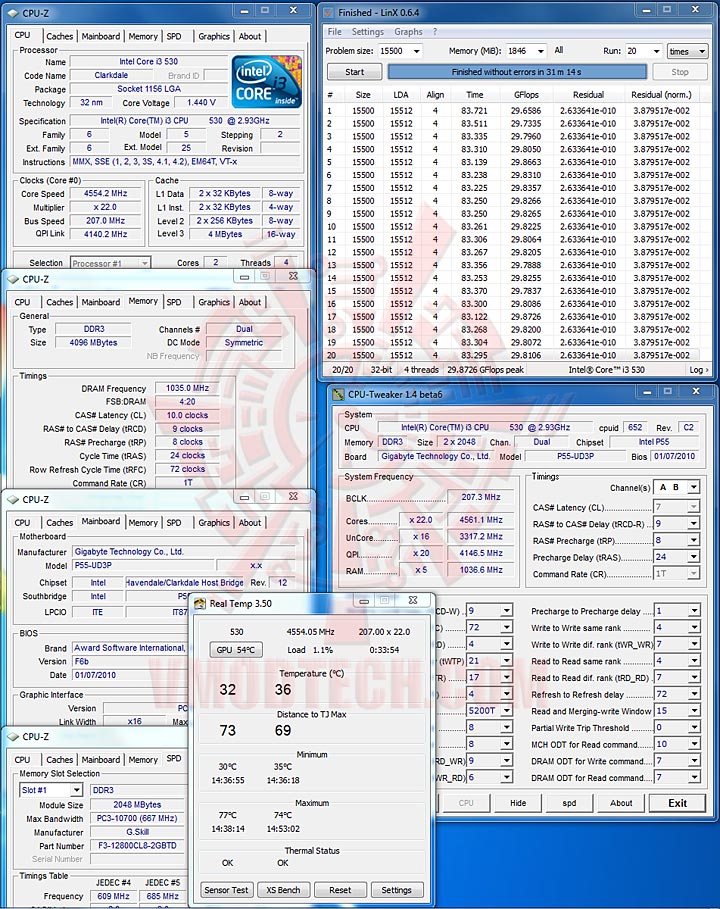
Task: Switch to Caches tab in top CPU-Z window
Action: tap(60, 36)
